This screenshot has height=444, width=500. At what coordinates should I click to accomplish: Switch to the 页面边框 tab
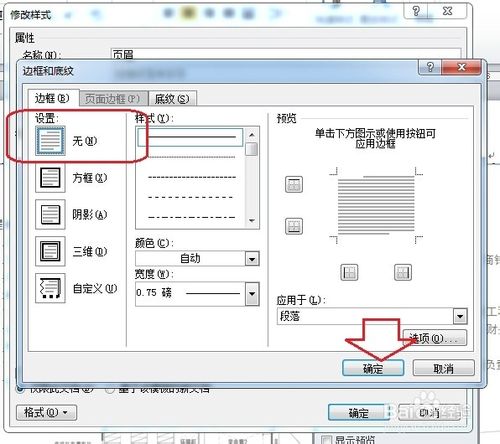(113, 99)
